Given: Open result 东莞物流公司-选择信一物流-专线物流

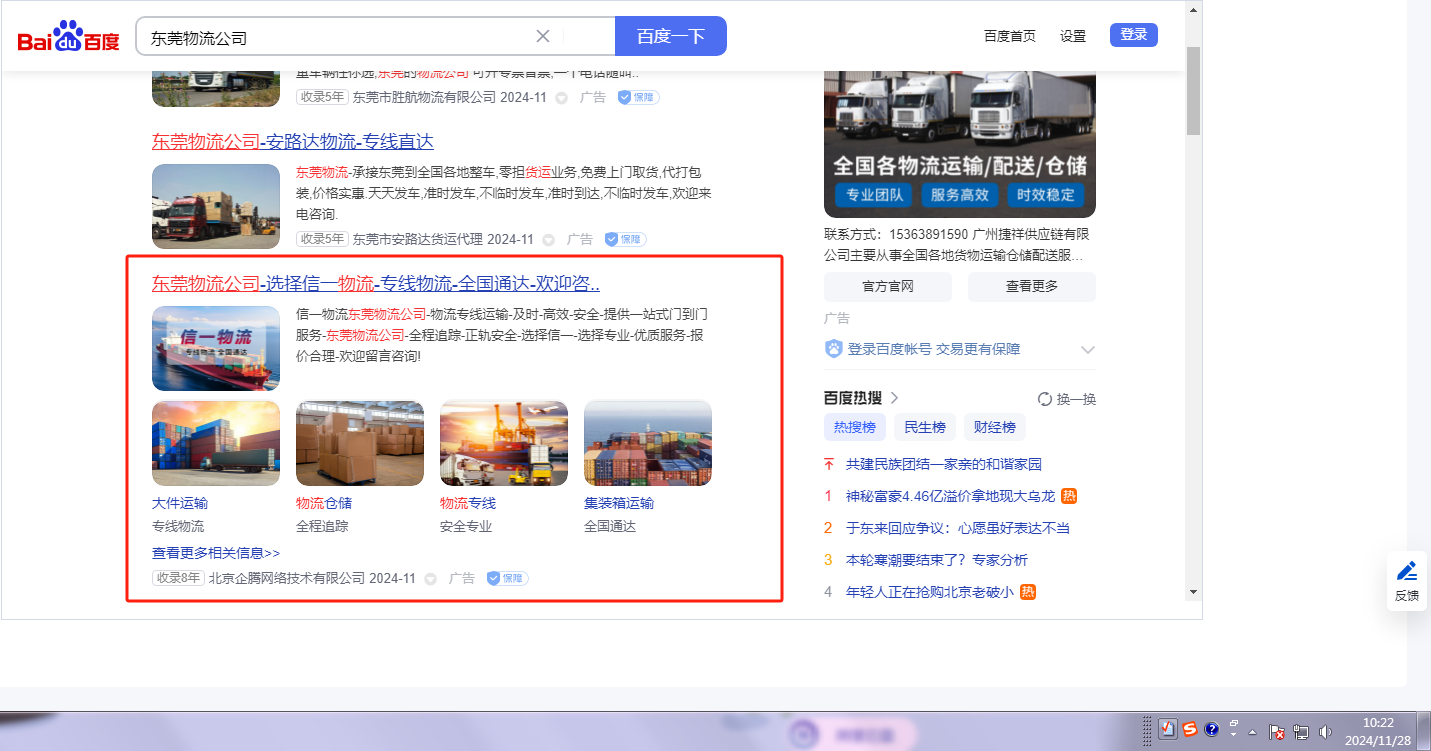Looking at the screenshot, I should point(376,283).
